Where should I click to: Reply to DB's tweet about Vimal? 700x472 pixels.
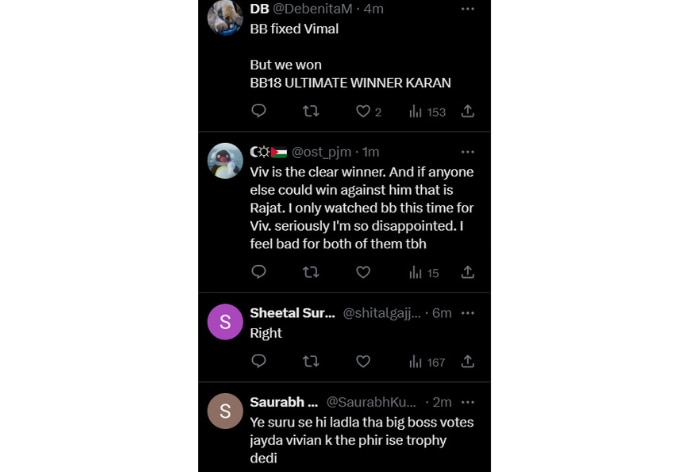[258, 112]
